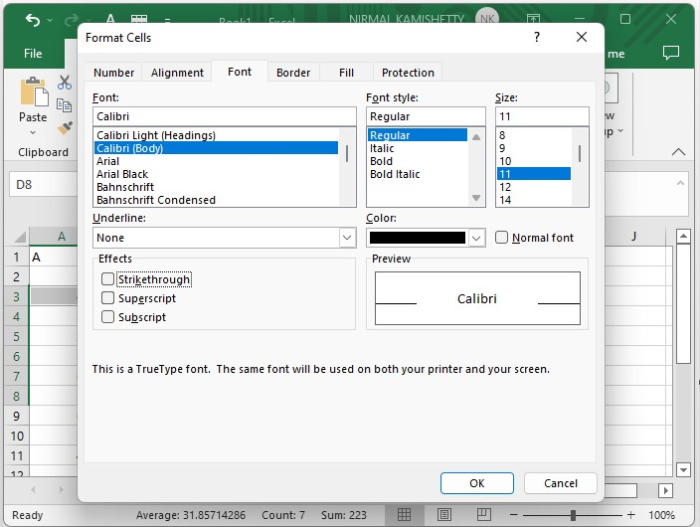Open the Alignment tab

pyautogui.click(x=177, y=72)
